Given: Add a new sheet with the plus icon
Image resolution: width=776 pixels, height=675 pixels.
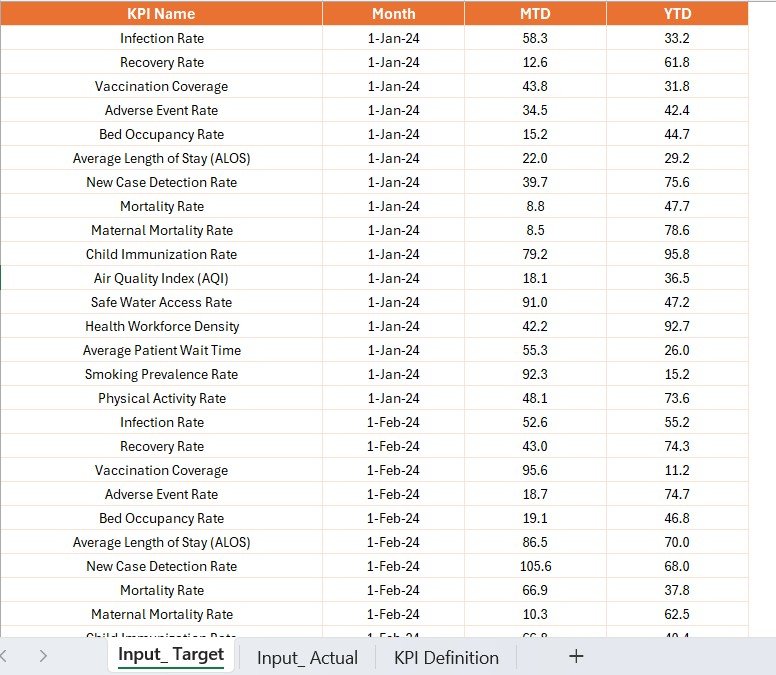Looking at the screenshot, I should click(576, 657).
